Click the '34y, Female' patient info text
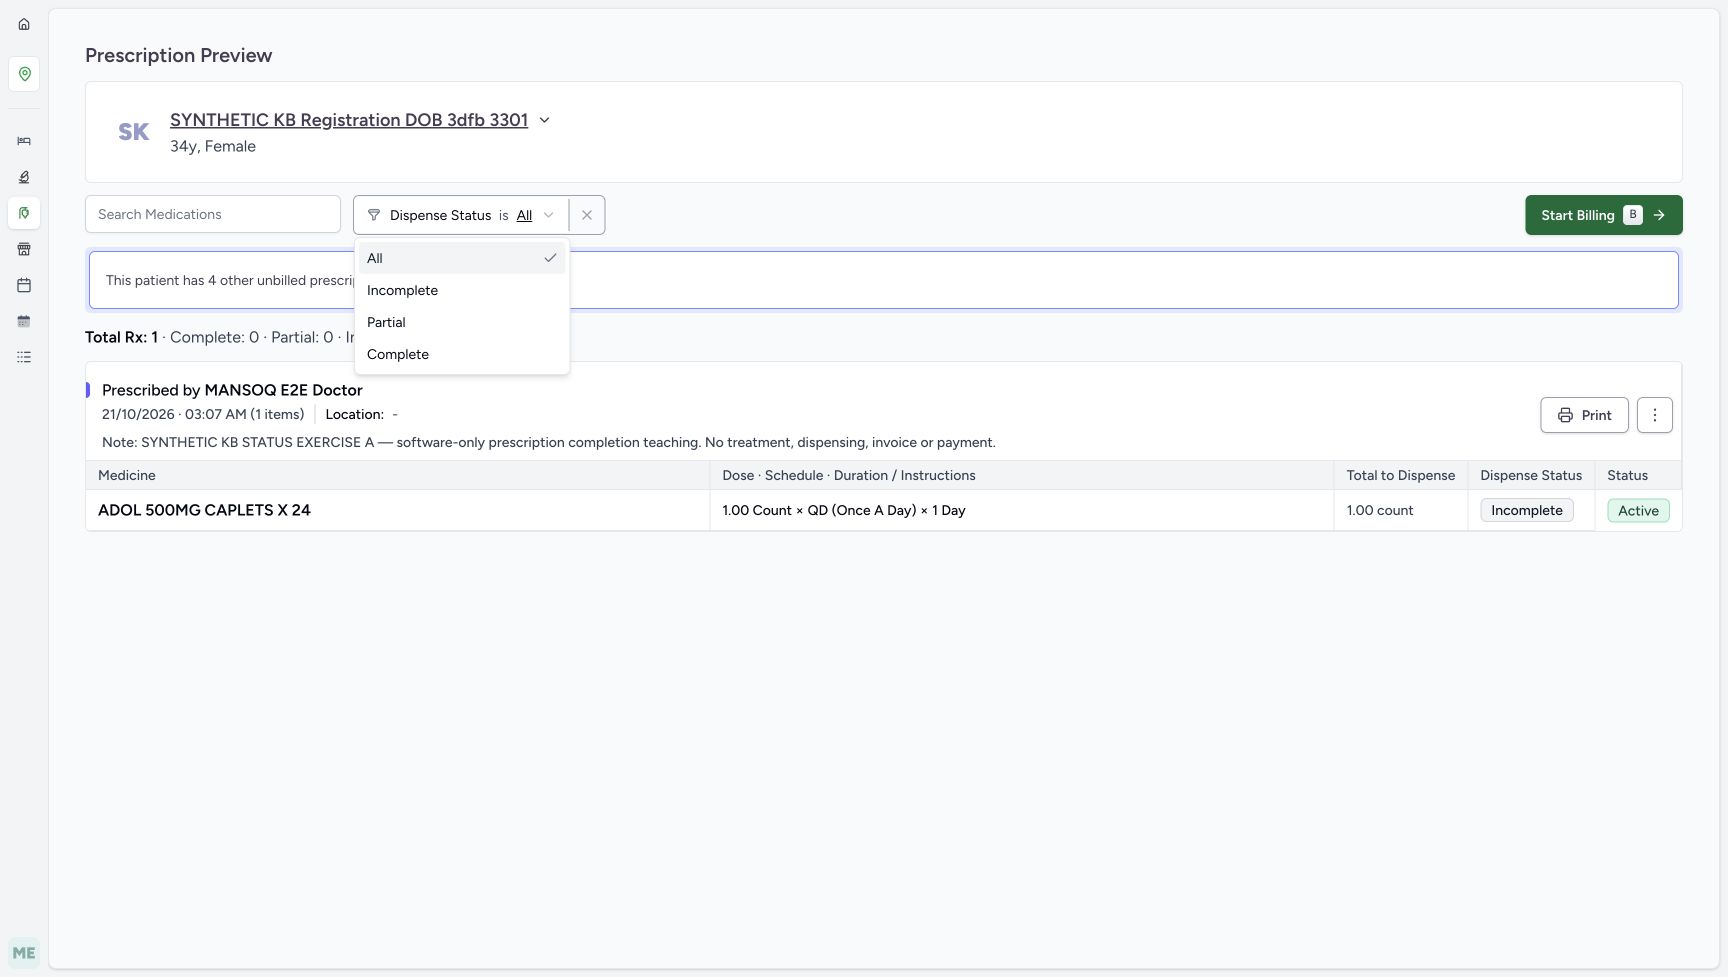The image size is (1728, 977). [x=213, y=146]
